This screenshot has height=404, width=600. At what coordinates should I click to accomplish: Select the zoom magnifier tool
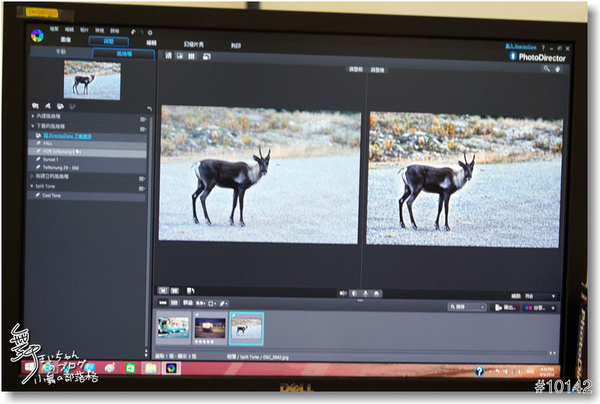coord(546,68)
